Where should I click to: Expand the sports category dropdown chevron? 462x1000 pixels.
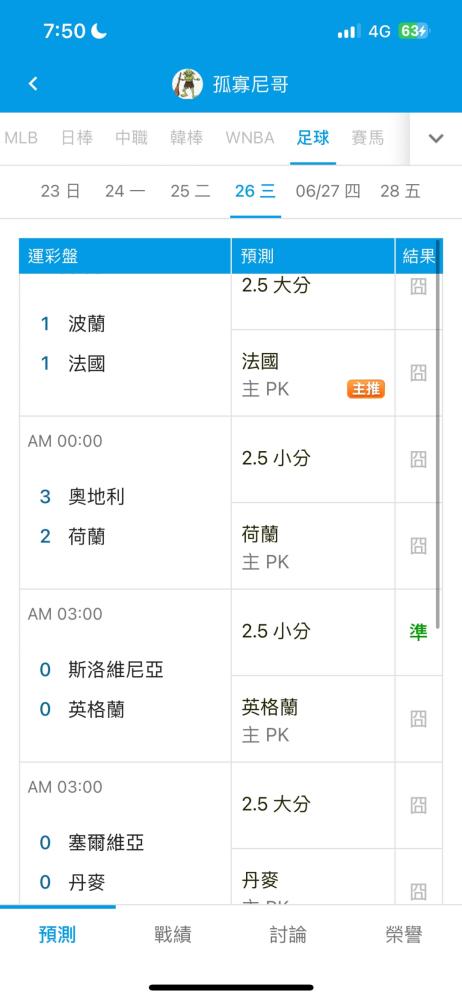coord(436,138)
